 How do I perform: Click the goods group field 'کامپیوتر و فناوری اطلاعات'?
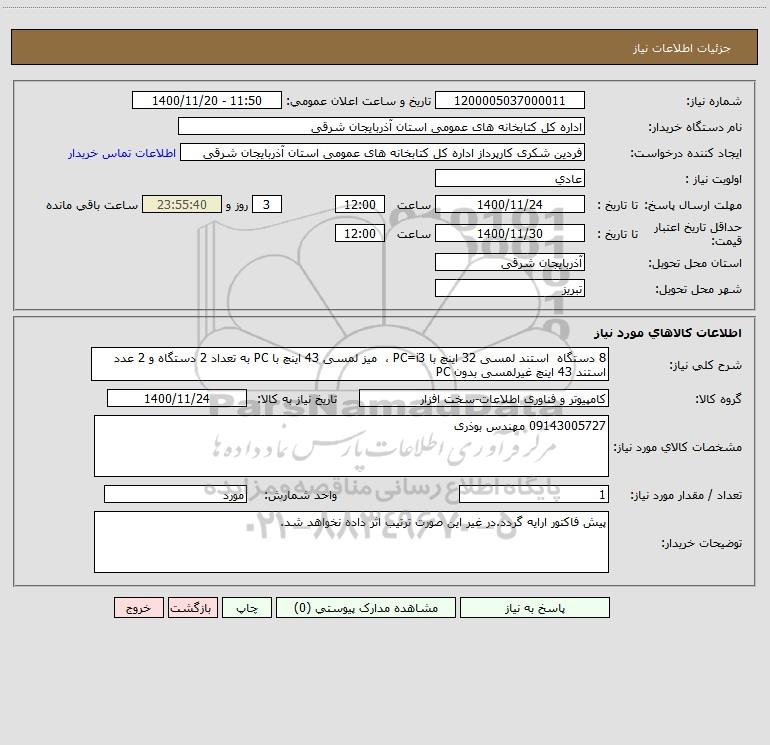click(484, 398)
